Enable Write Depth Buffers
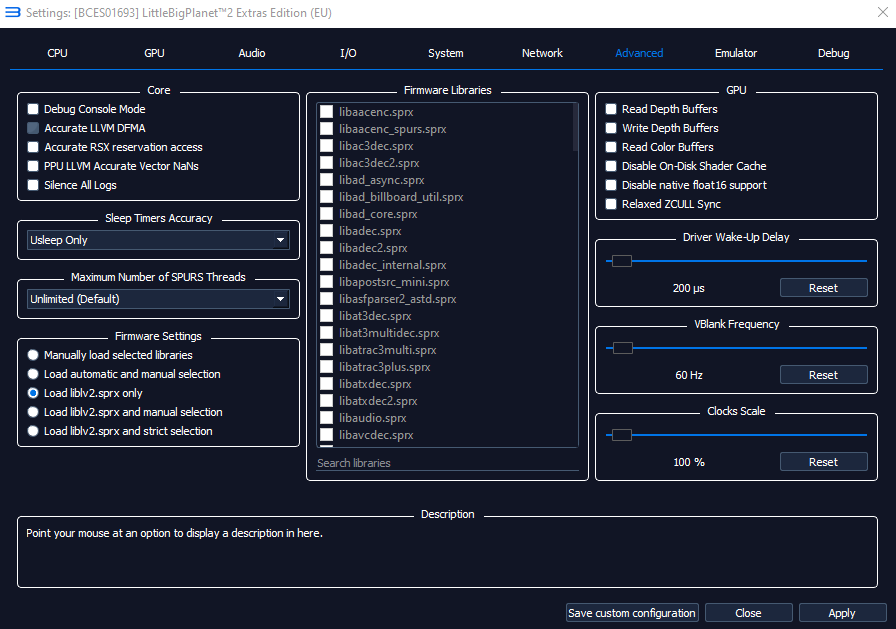Screen dimensions: 896x629 point(611,128)
